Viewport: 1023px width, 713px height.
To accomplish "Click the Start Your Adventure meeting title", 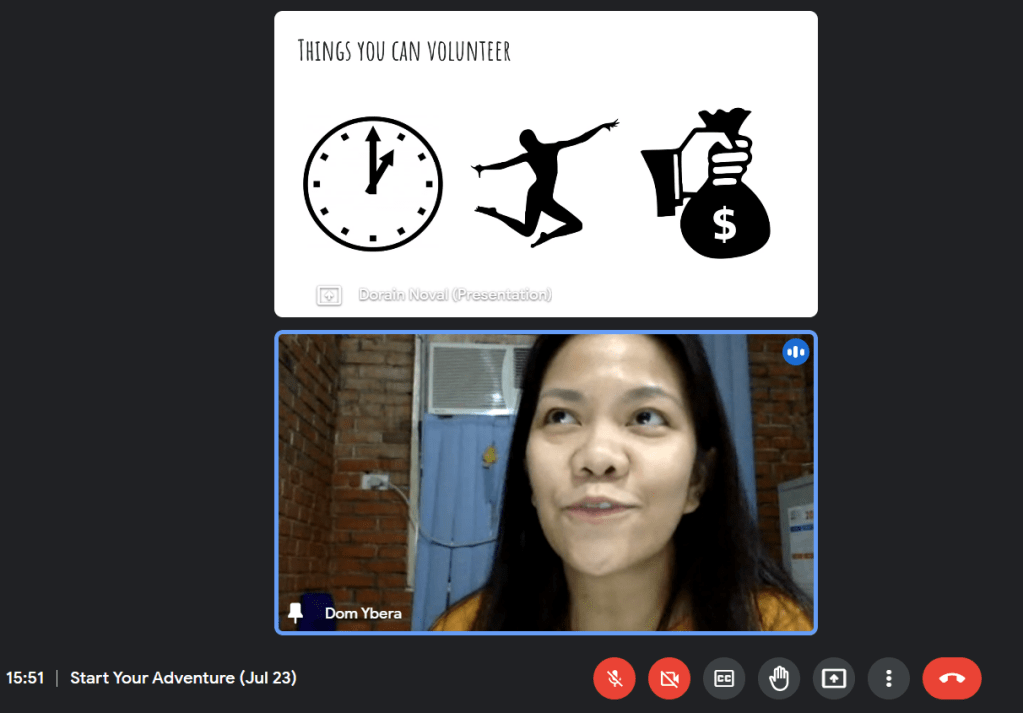I will point(183,678).
